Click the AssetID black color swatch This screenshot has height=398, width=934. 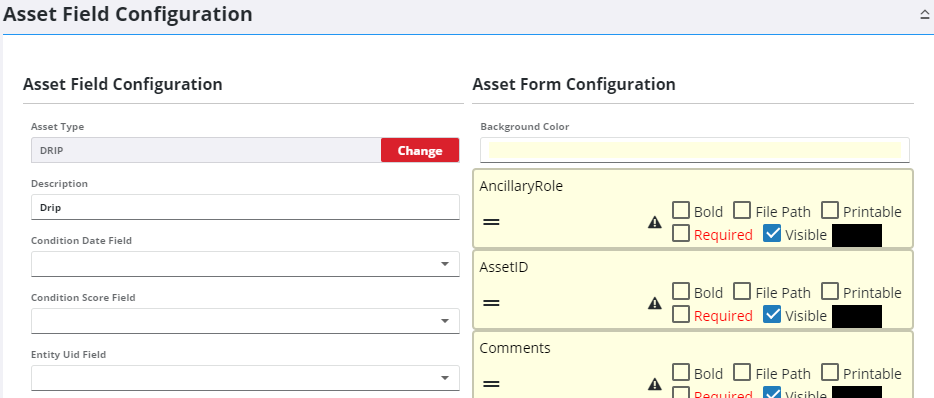tap(857, 316)
